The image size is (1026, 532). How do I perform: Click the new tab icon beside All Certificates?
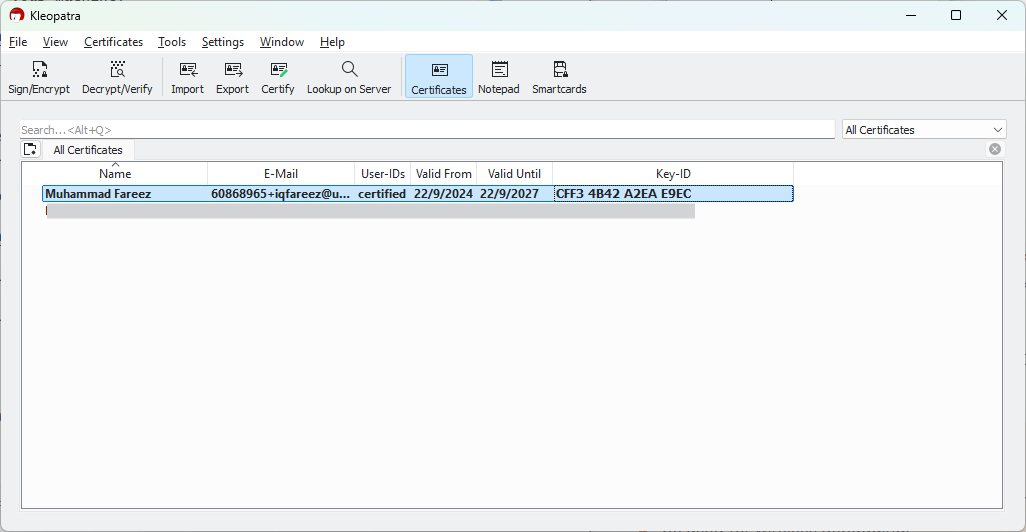coord(30,149)
